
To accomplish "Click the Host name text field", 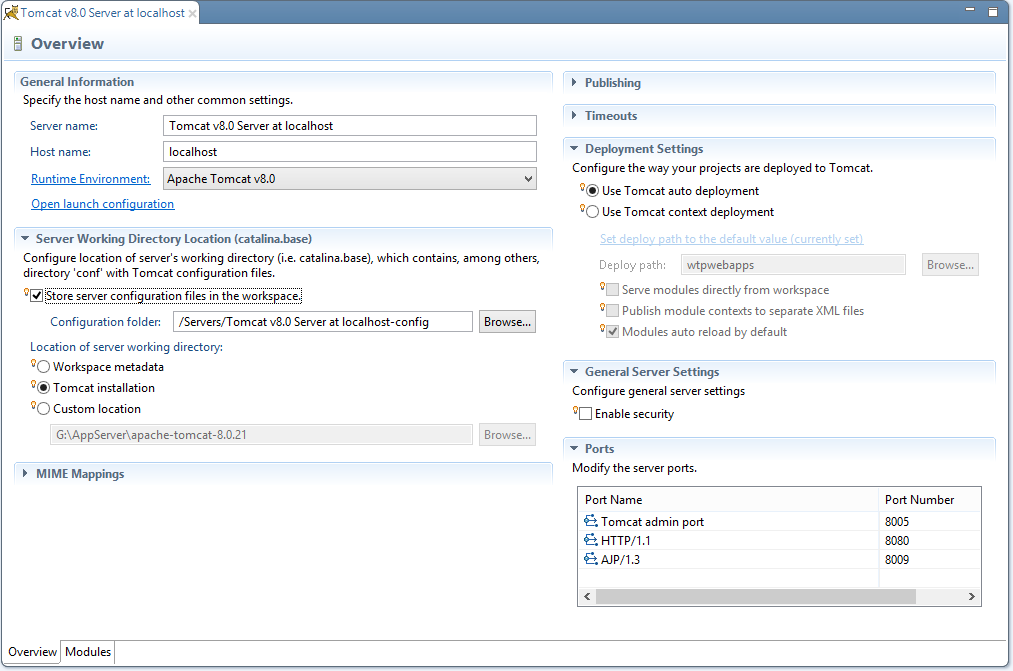I will (x=350, y=152).
